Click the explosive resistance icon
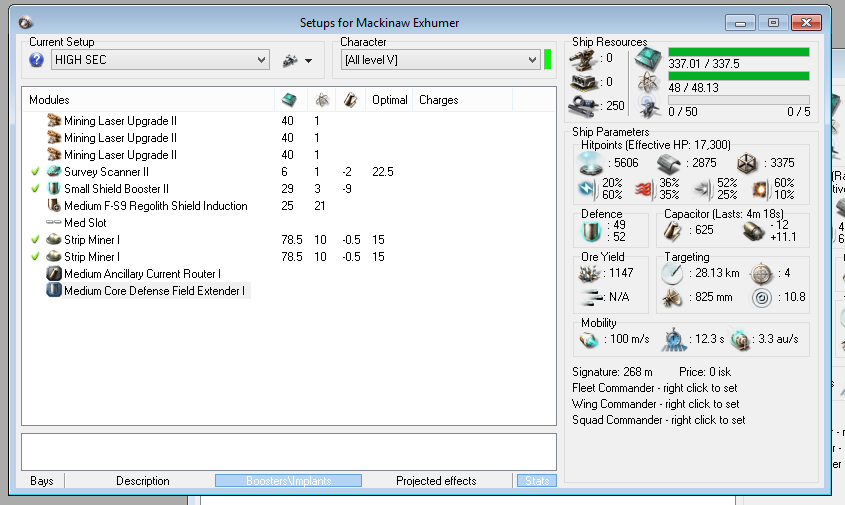Image resolution: width=845 pixels, height=505 pixels. point(759,189)
